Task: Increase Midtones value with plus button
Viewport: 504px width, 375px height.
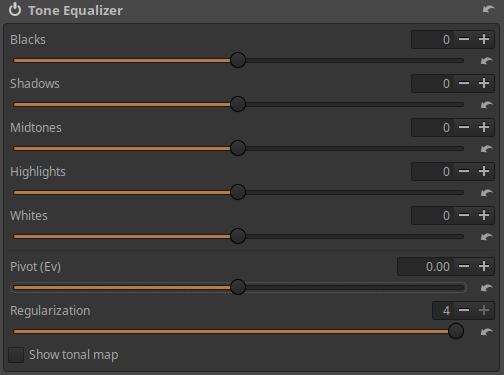Action: [x=484, y=127]
